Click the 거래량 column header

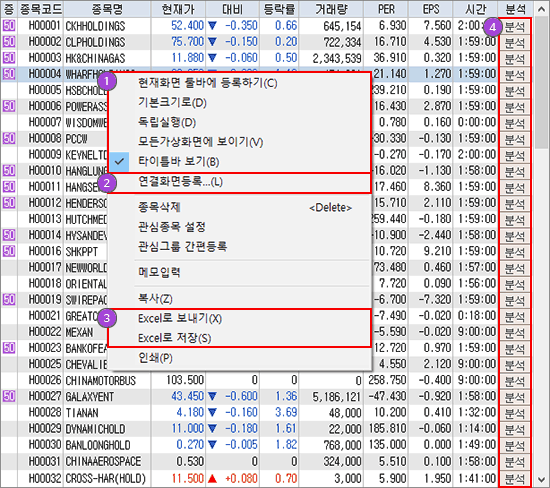click(x=331, y=9)
